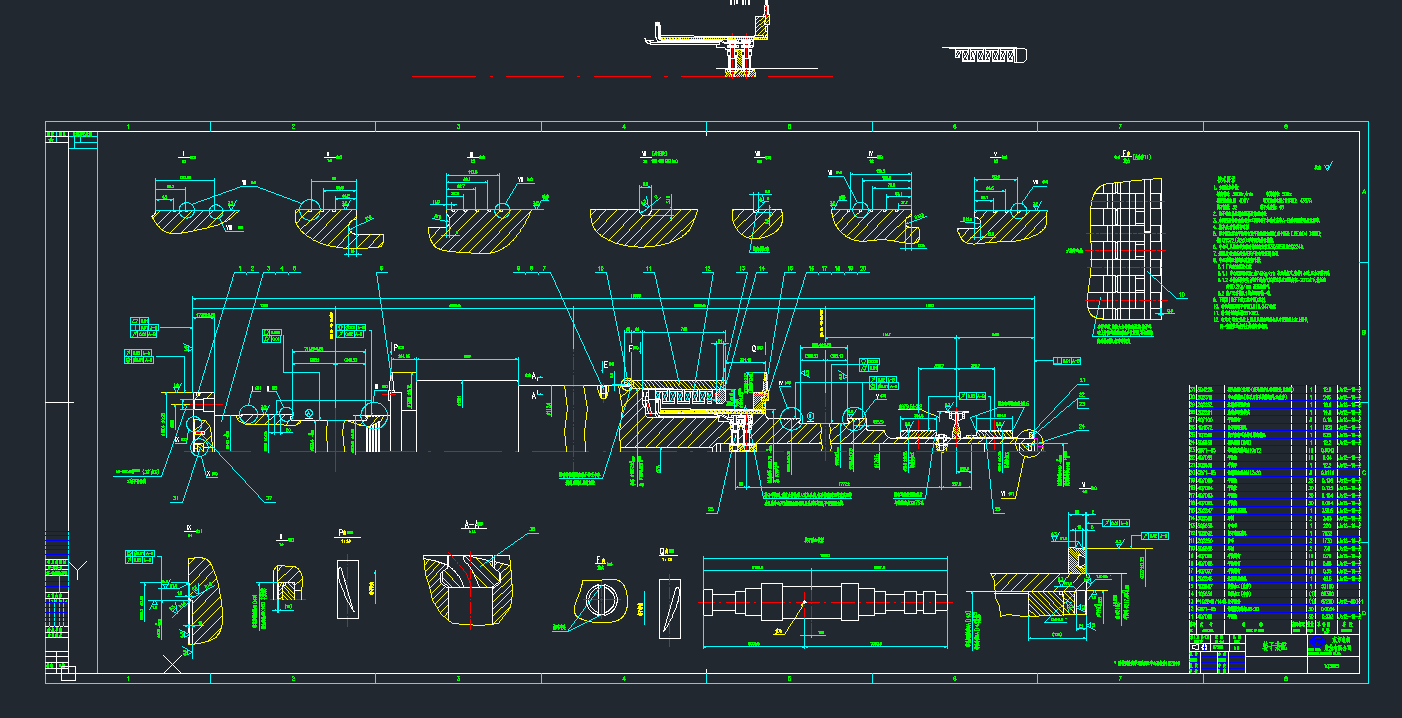Click the UCS axis icon at lower left
This screenshot has width=1402, height=718.
point(78,571)
